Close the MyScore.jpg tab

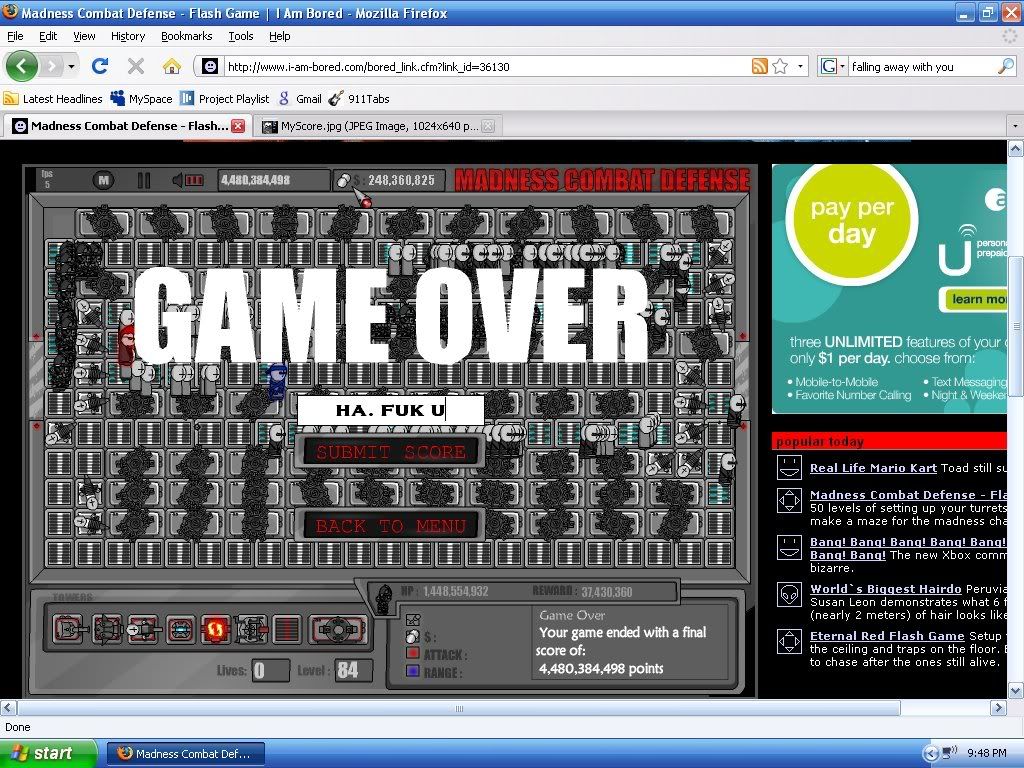pyautogui.click(x=488, y=126)
